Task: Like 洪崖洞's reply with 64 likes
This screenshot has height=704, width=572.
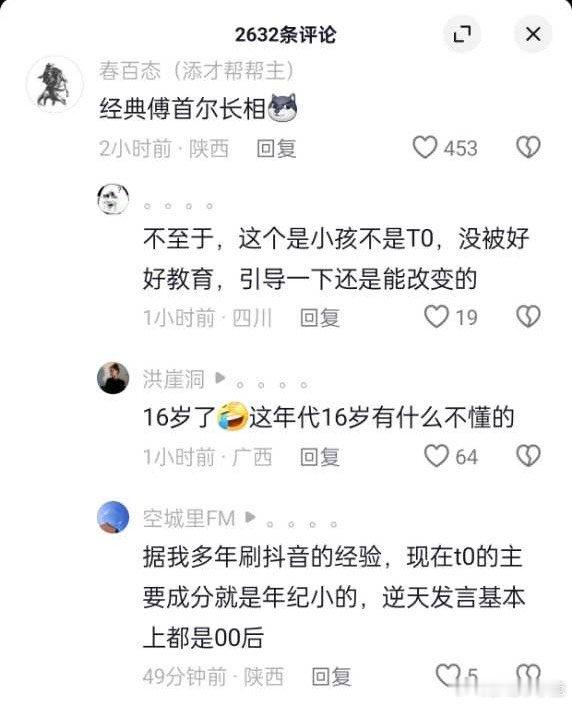Action: point(436,456)
